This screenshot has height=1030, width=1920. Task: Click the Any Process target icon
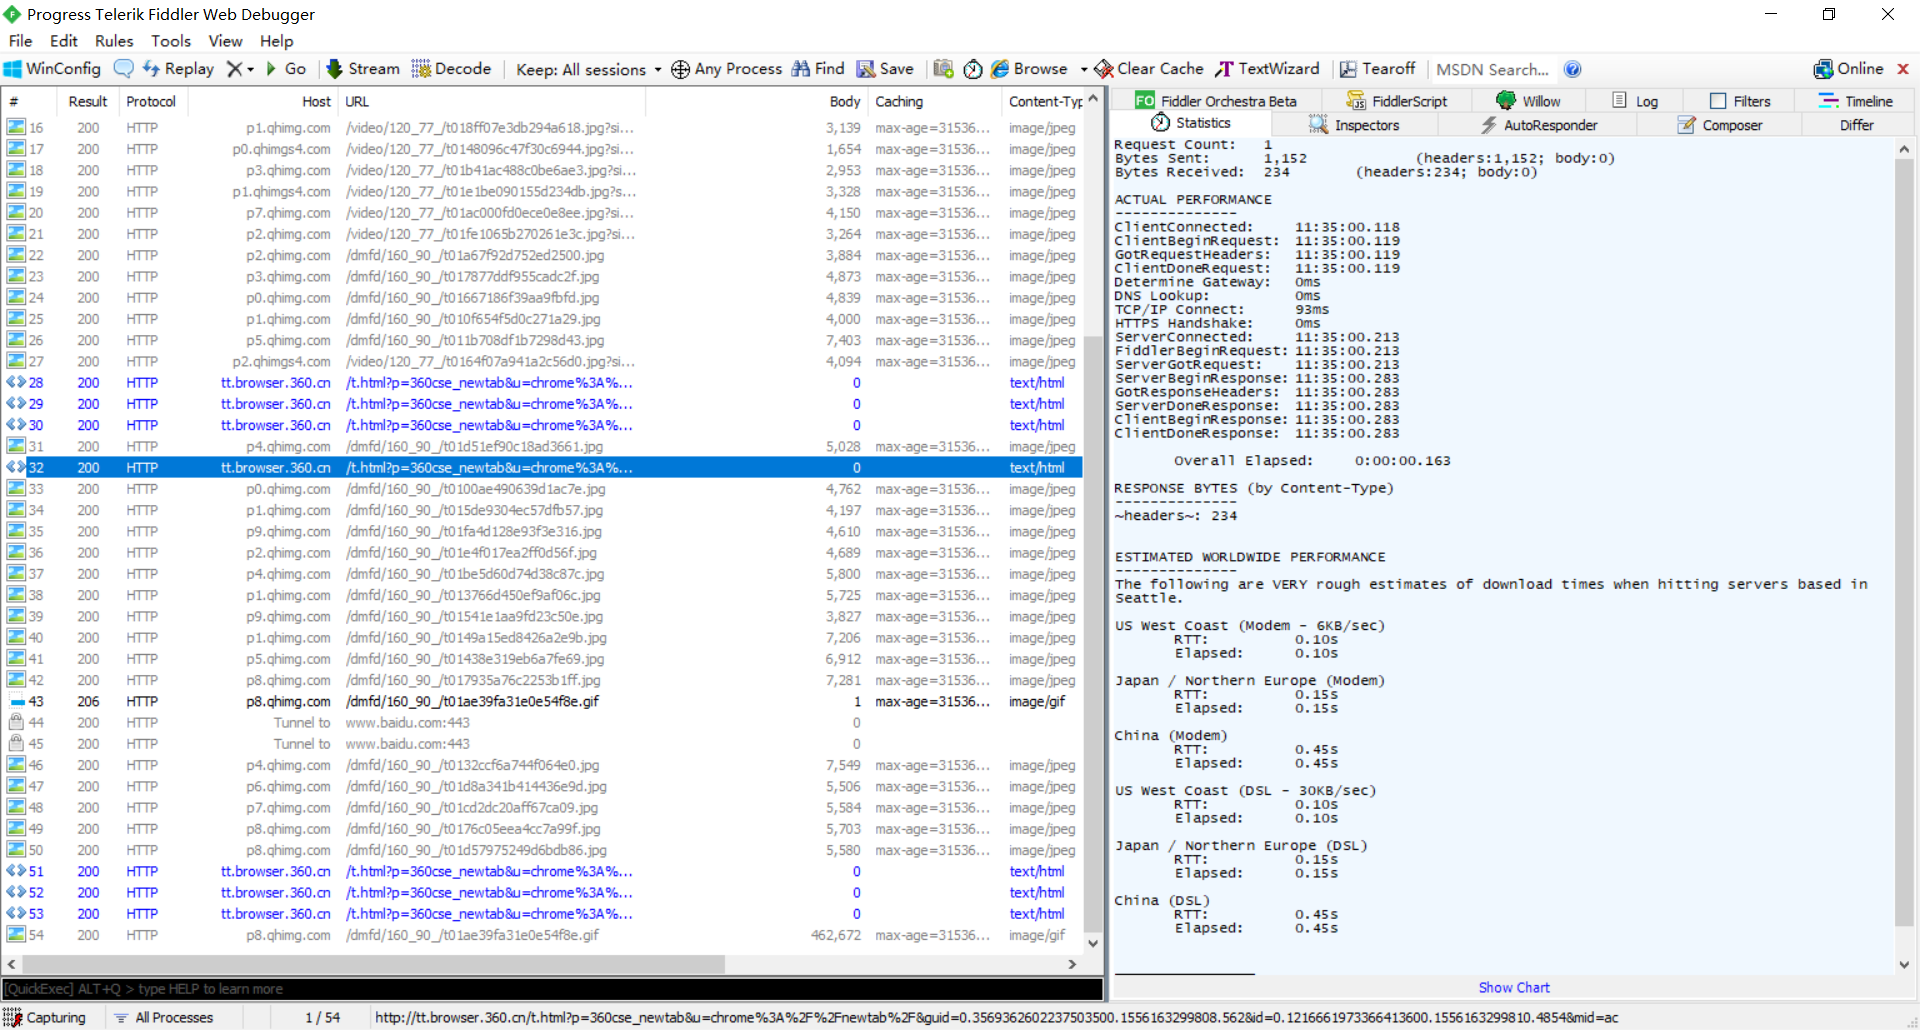coord(680,69)
